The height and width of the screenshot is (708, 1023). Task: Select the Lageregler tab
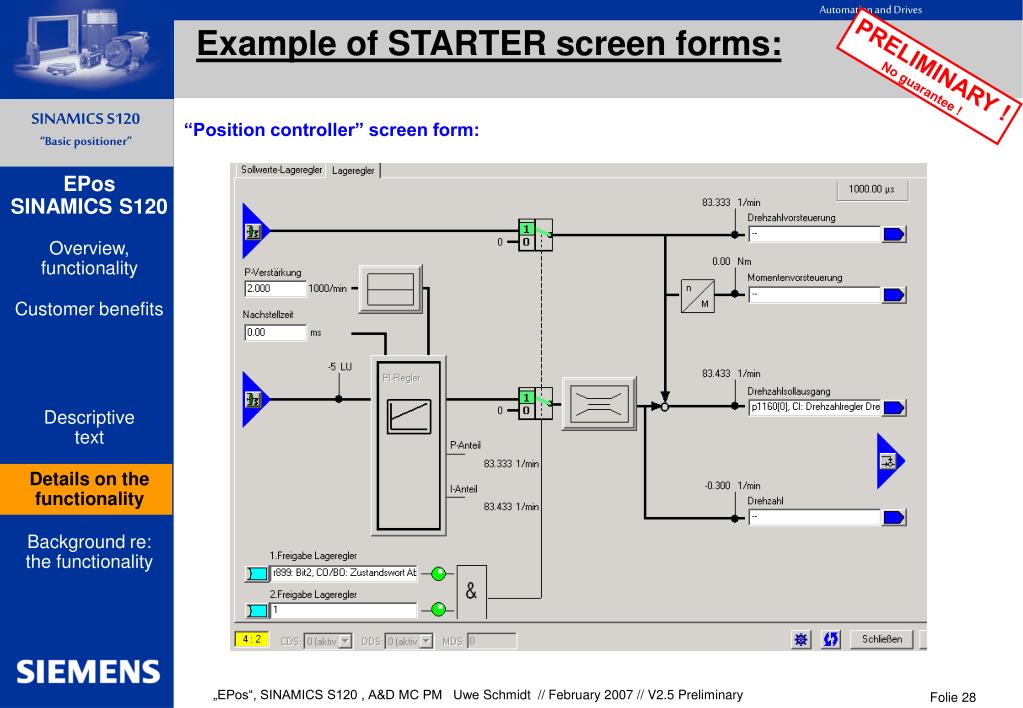[x=353, y=170]
